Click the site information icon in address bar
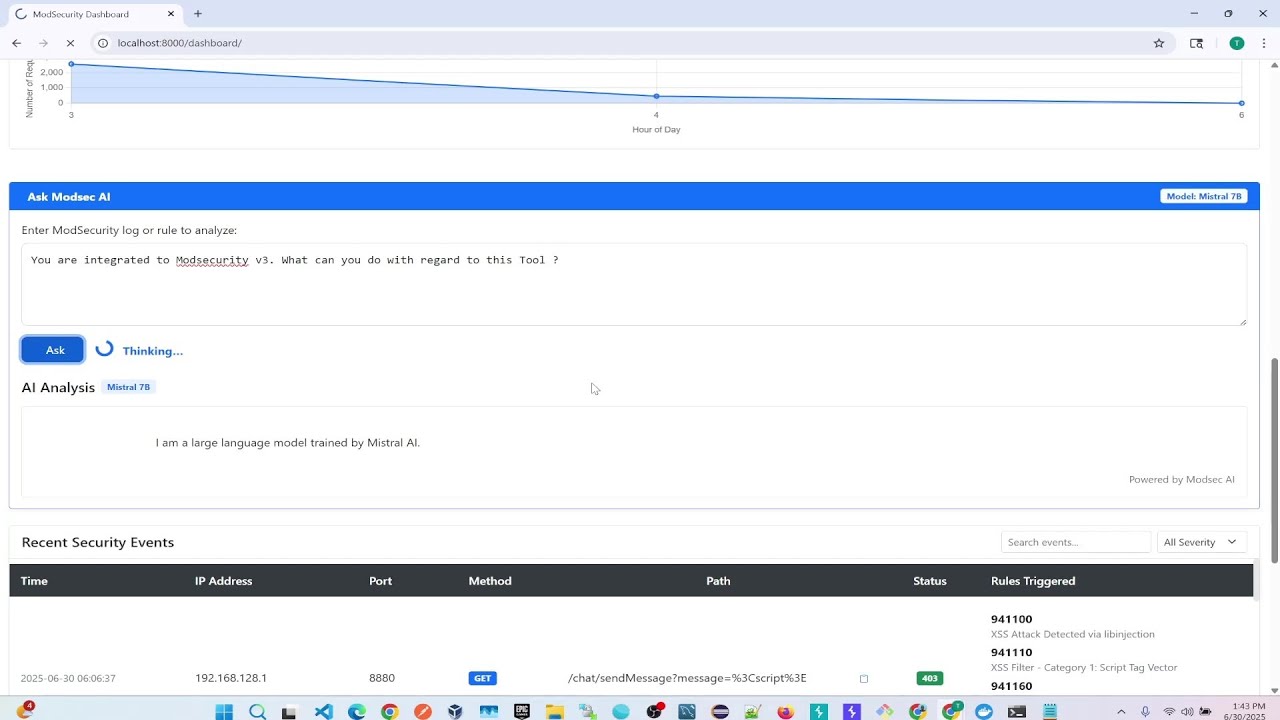 103,43
